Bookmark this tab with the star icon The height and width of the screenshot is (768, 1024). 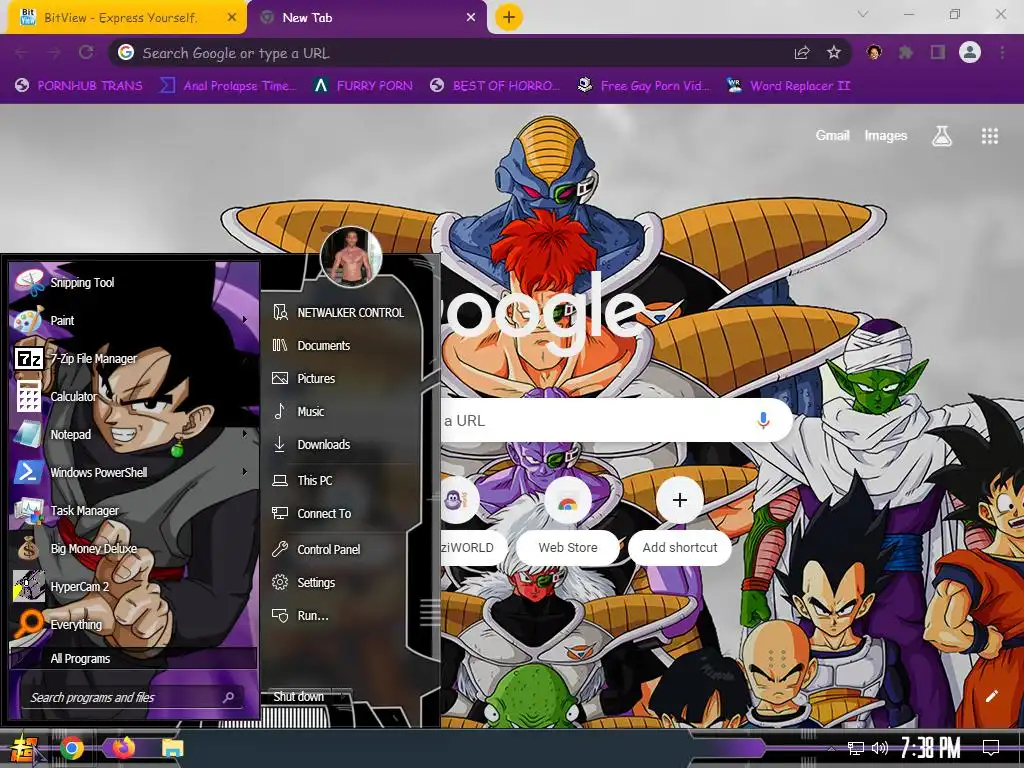(x=833, y=52)
